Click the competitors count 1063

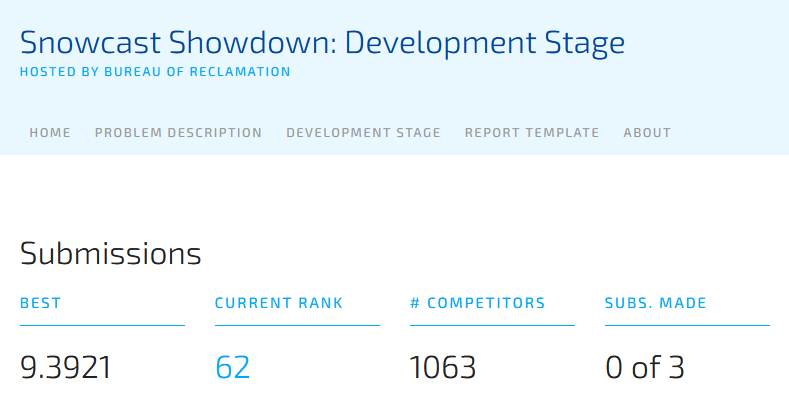pyautogui.click(x=443, y=367)
